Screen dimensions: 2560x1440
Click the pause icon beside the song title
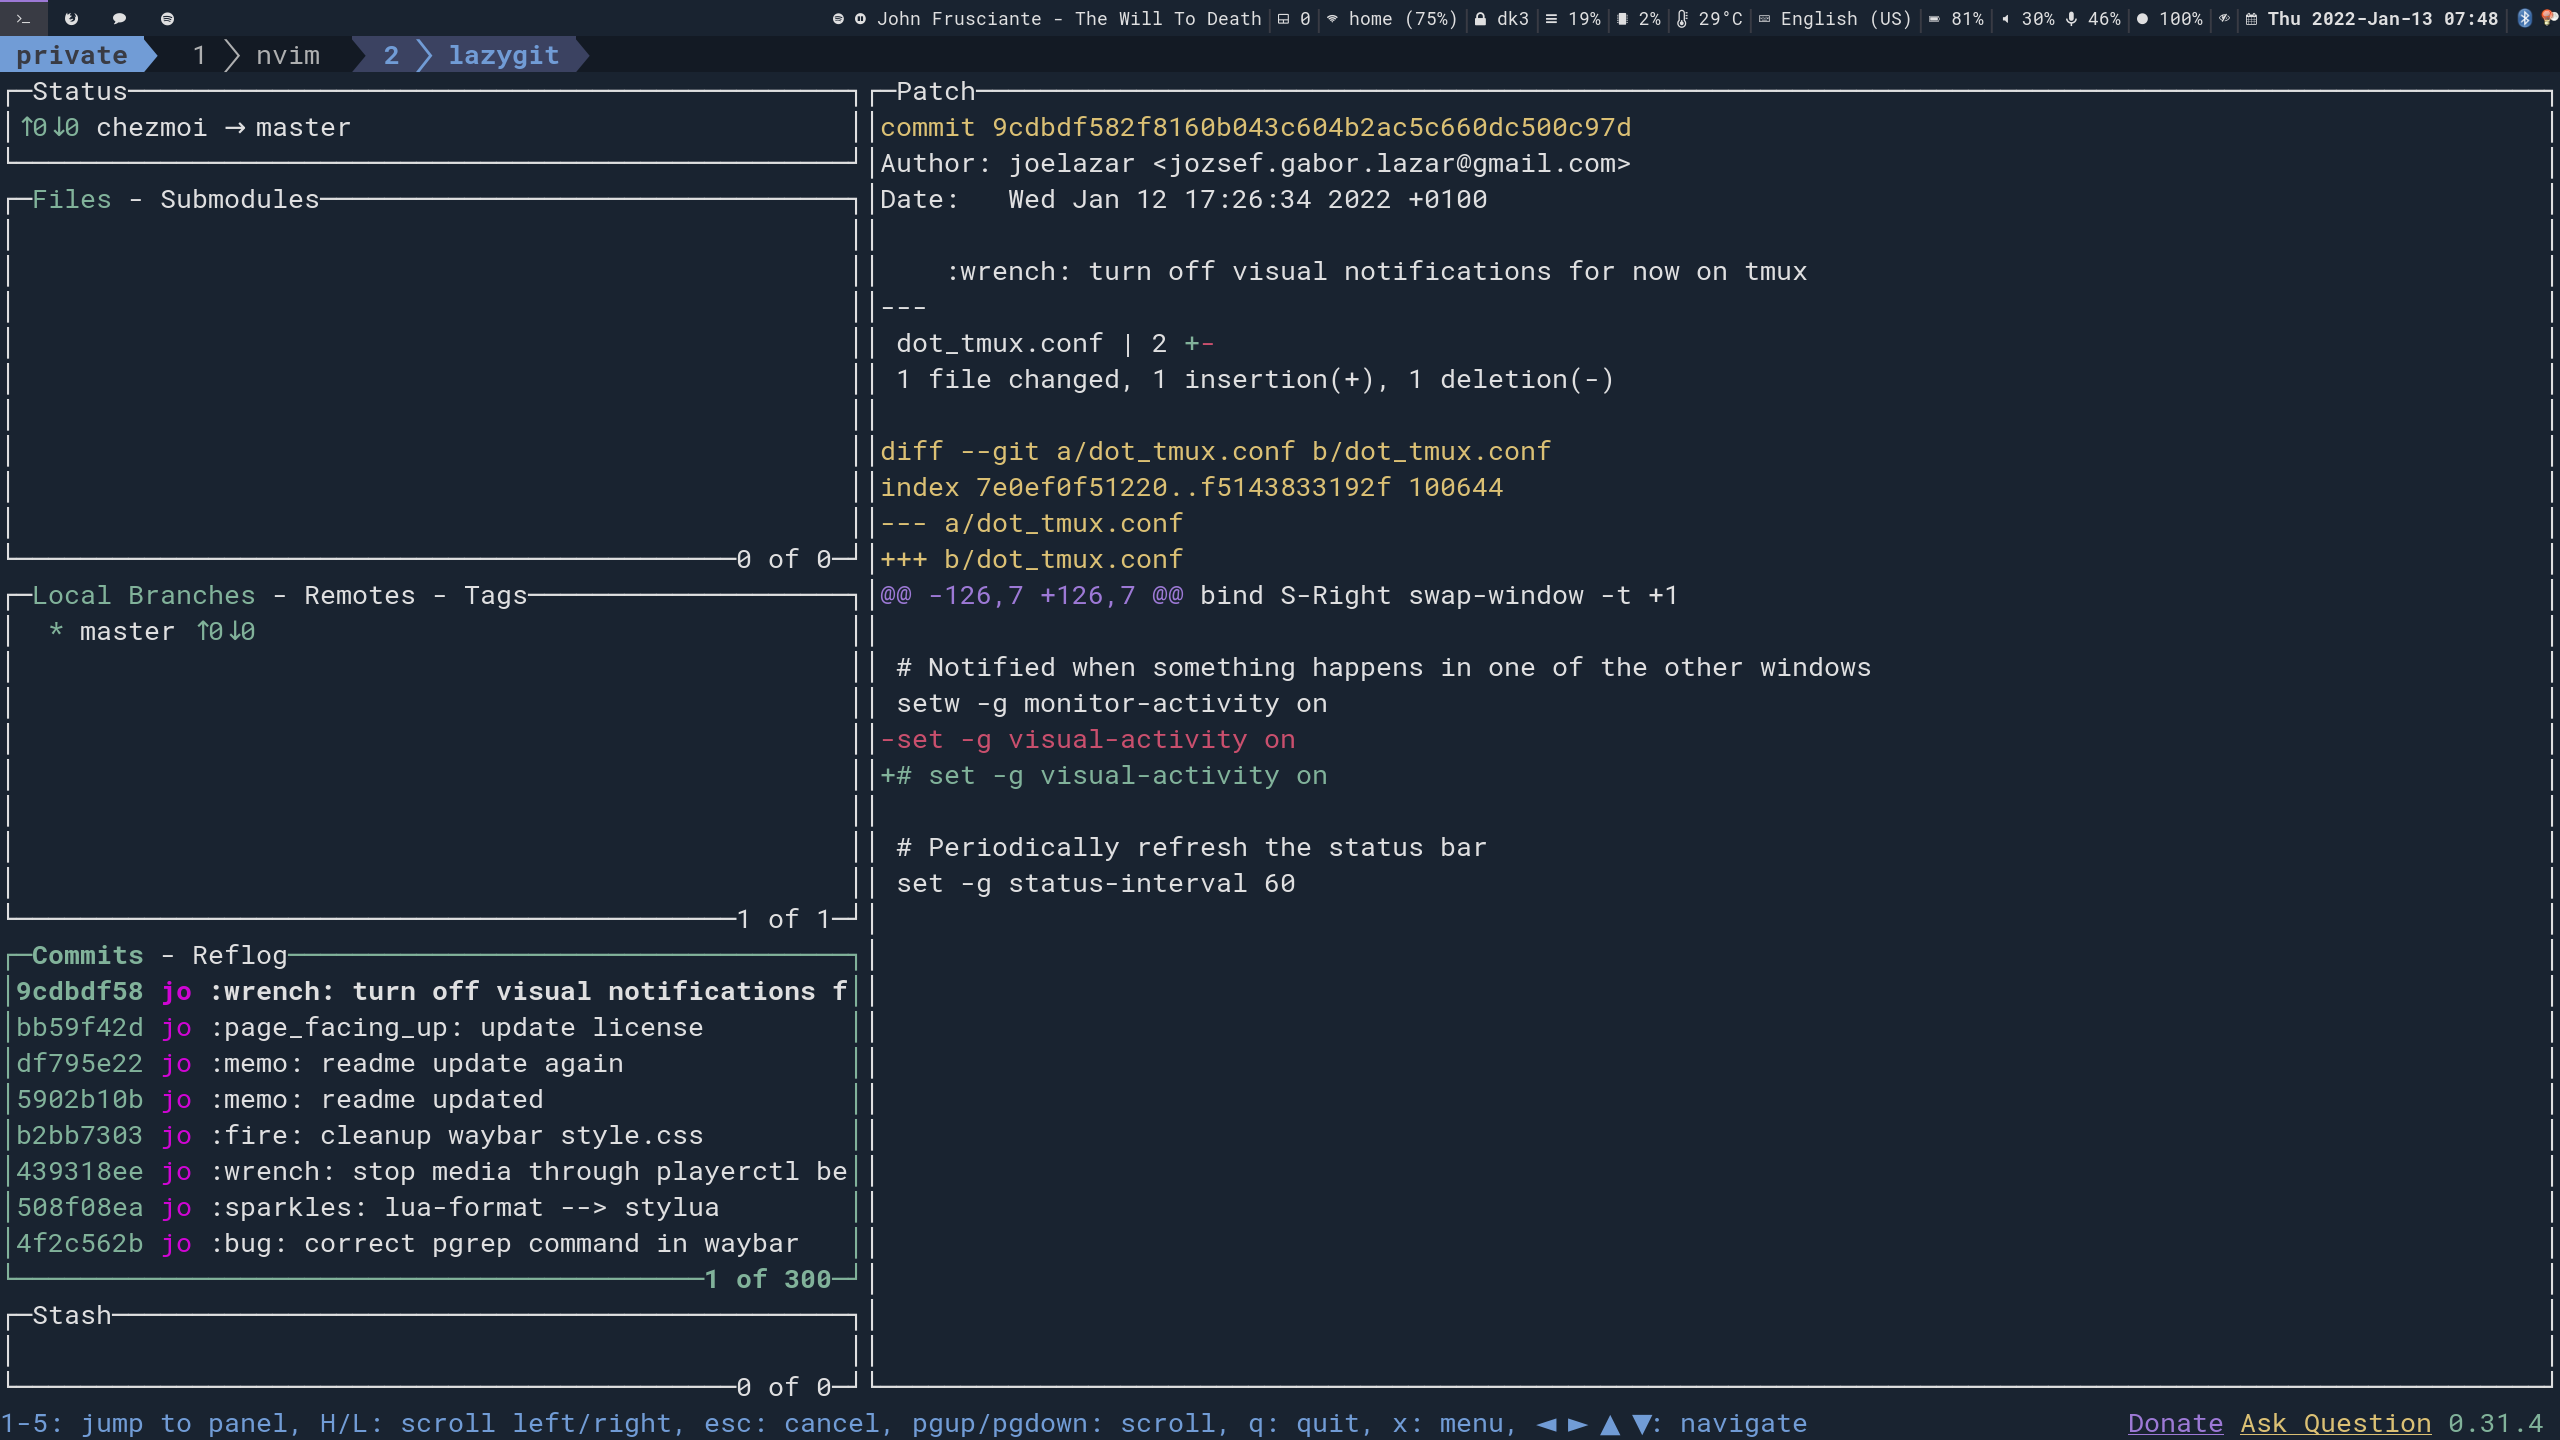point(860,18)
